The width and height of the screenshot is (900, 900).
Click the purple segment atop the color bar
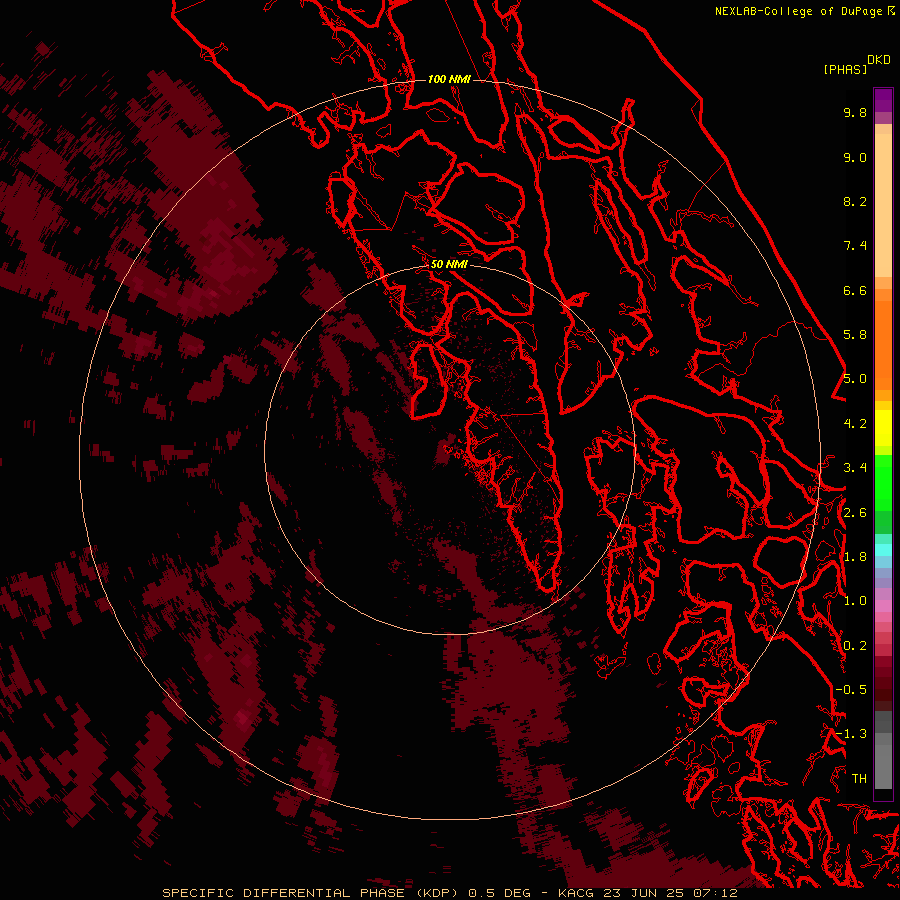tap(883, 100)
